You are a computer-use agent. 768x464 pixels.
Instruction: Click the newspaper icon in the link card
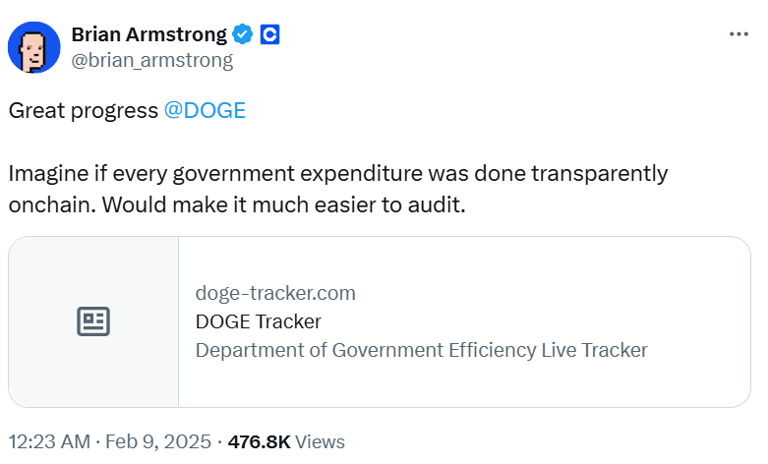point(94,321)
